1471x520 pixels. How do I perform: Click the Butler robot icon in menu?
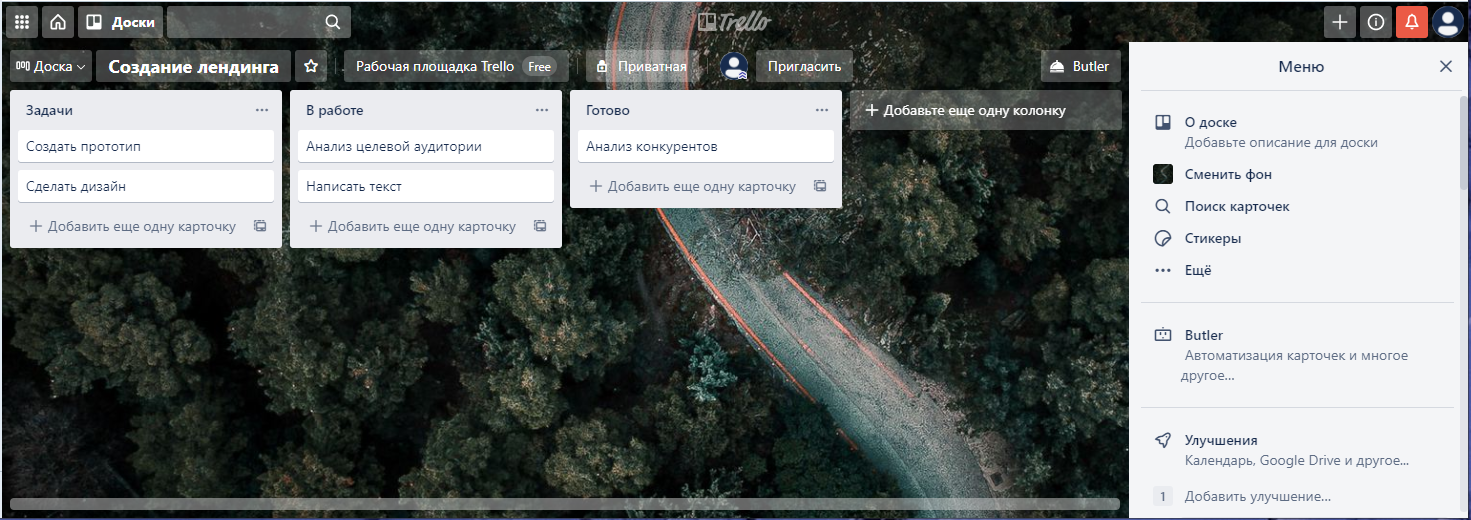pyautogui.click(x=1162, y=335)
